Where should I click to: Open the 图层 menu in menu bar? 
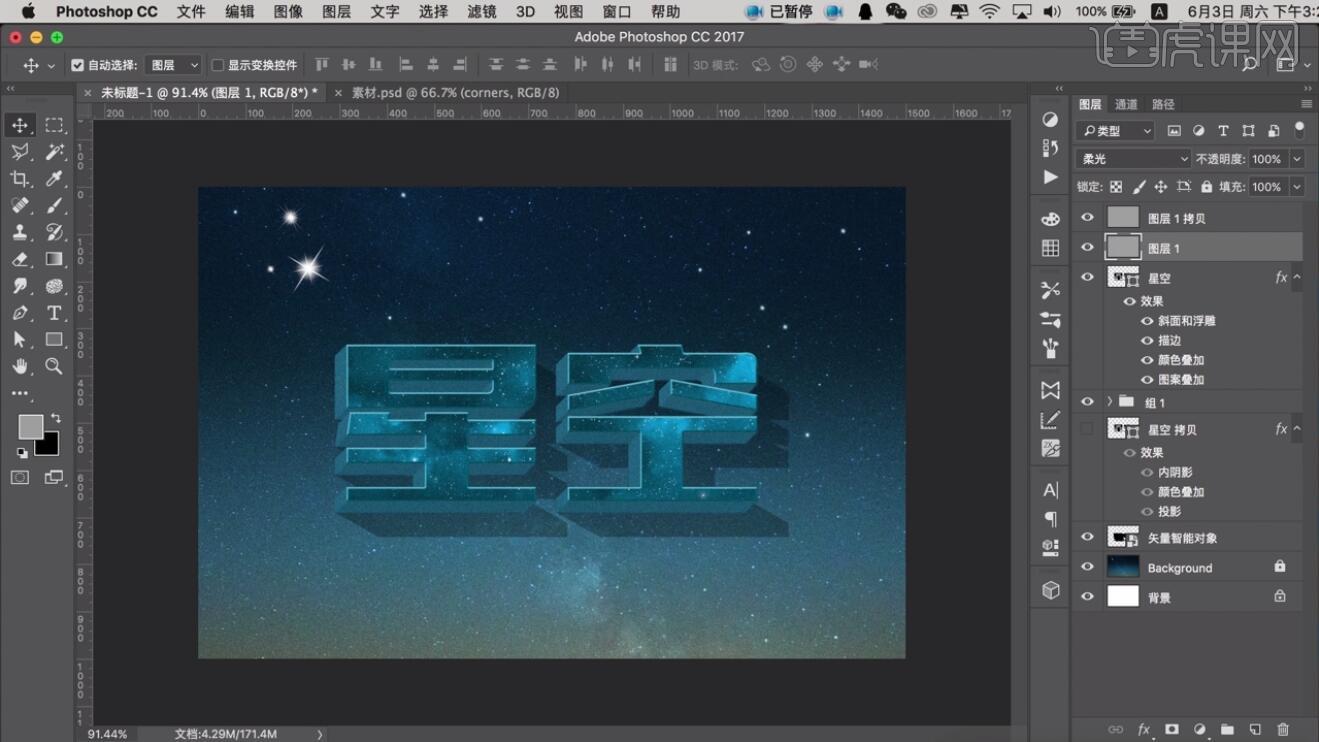click(336, 12)
